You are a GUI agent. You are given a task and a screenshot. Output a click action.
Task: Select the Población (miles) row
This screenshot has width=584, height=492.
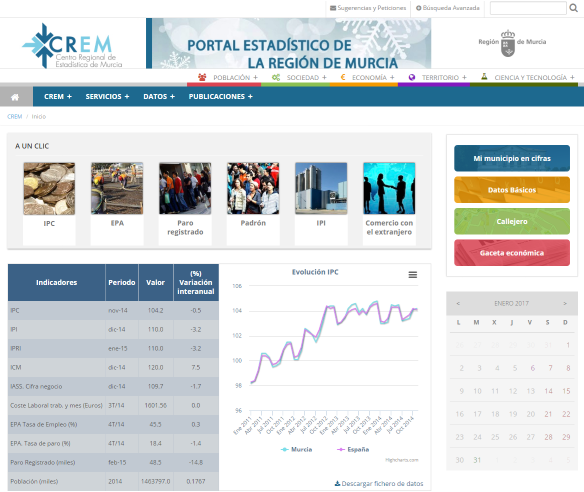113,482
